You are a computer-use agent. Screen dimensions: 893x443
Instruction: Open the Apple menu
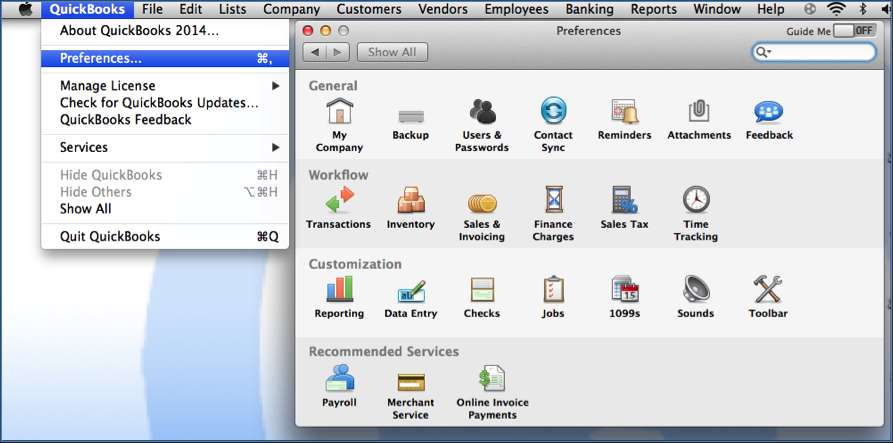click(x=26, y=9)
